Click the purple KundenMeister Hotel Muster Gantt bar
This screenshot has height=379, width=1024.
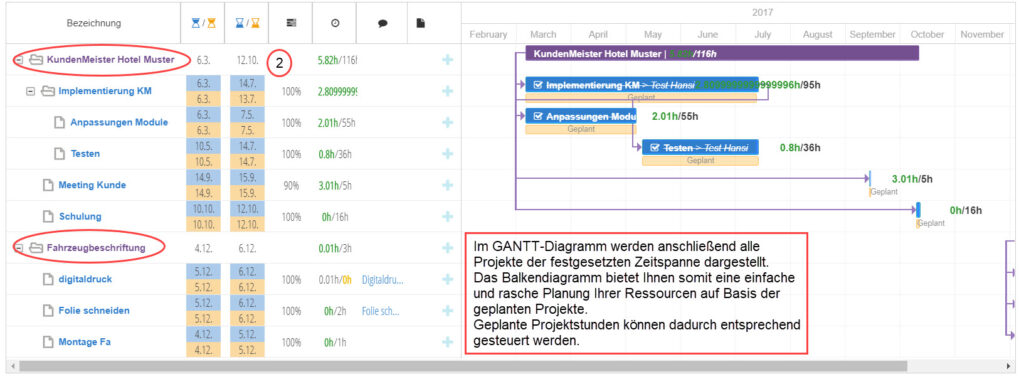722,54
